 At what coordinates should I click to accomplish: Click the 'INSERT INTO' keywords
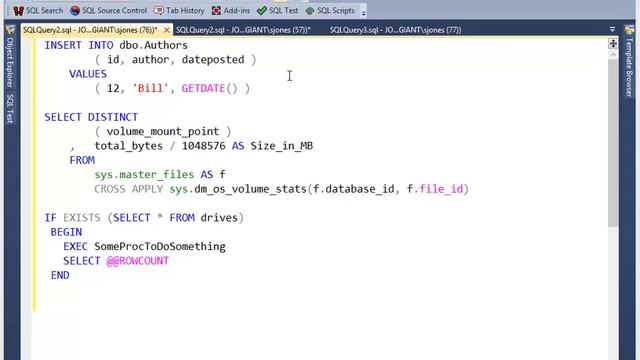[x=79, y=45]
